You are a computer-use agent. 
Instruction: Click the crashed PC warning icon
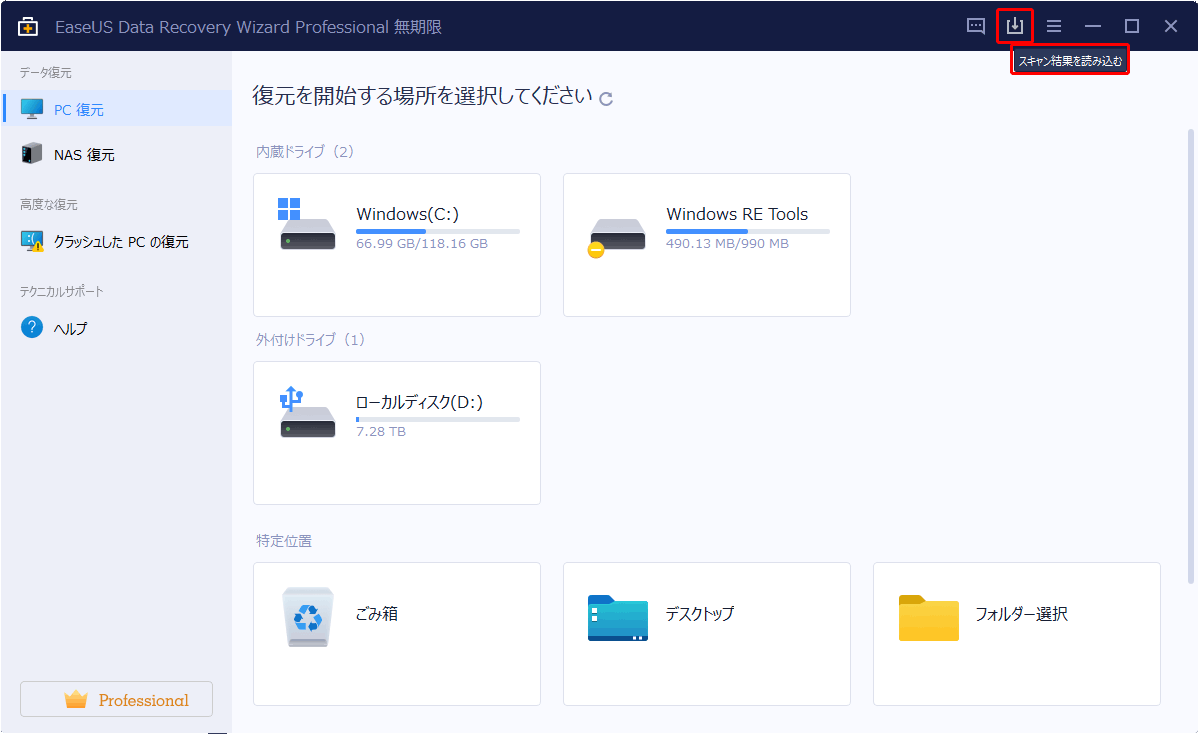[x=32, y=241]
